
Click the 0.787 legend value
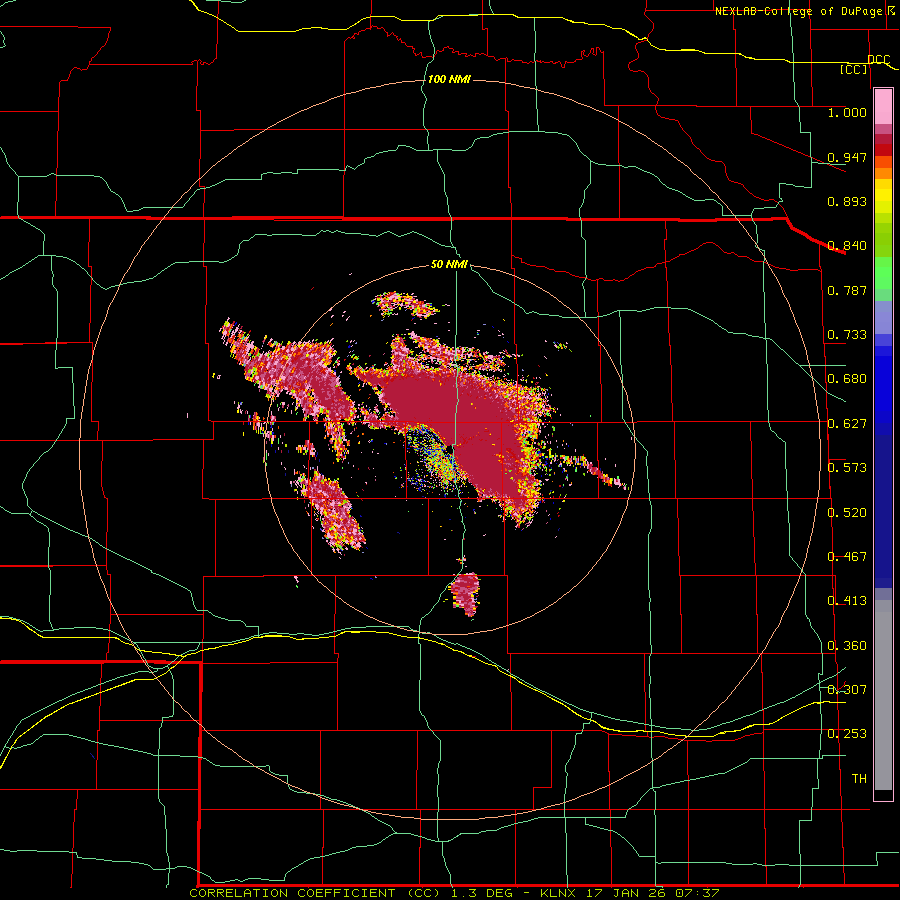[x=847, y=290]
